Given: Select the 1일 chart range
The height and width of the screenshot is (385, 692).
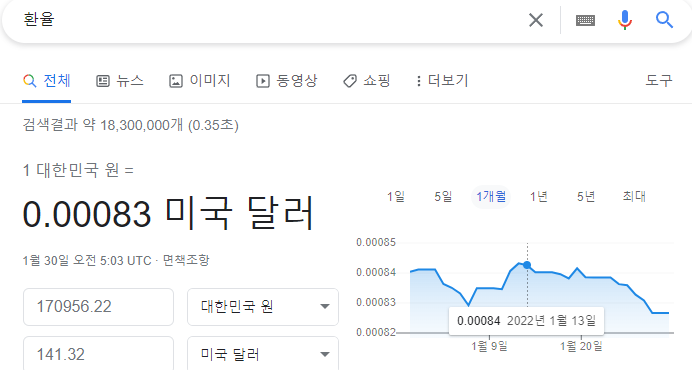Looking at the screenshot, I should pos(396,196).
